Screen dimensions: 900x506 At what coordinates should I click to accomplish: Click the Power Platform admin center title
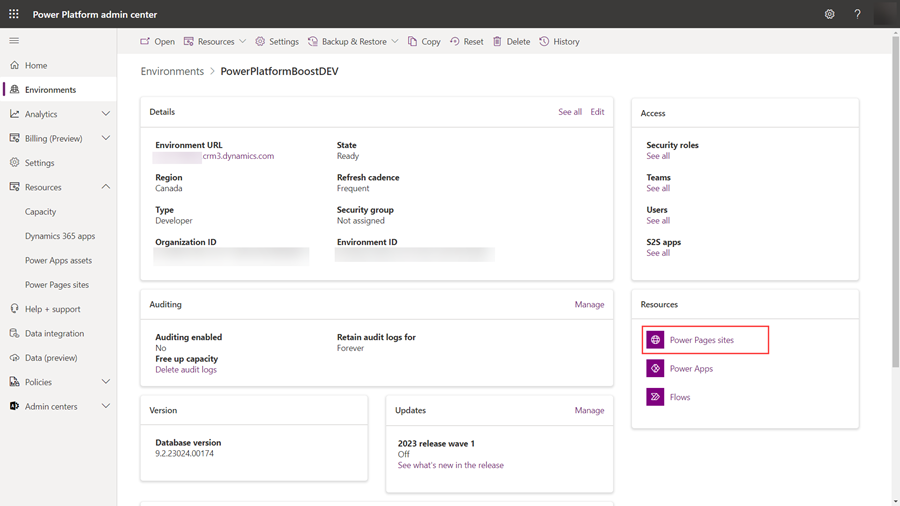click(95, 14)
